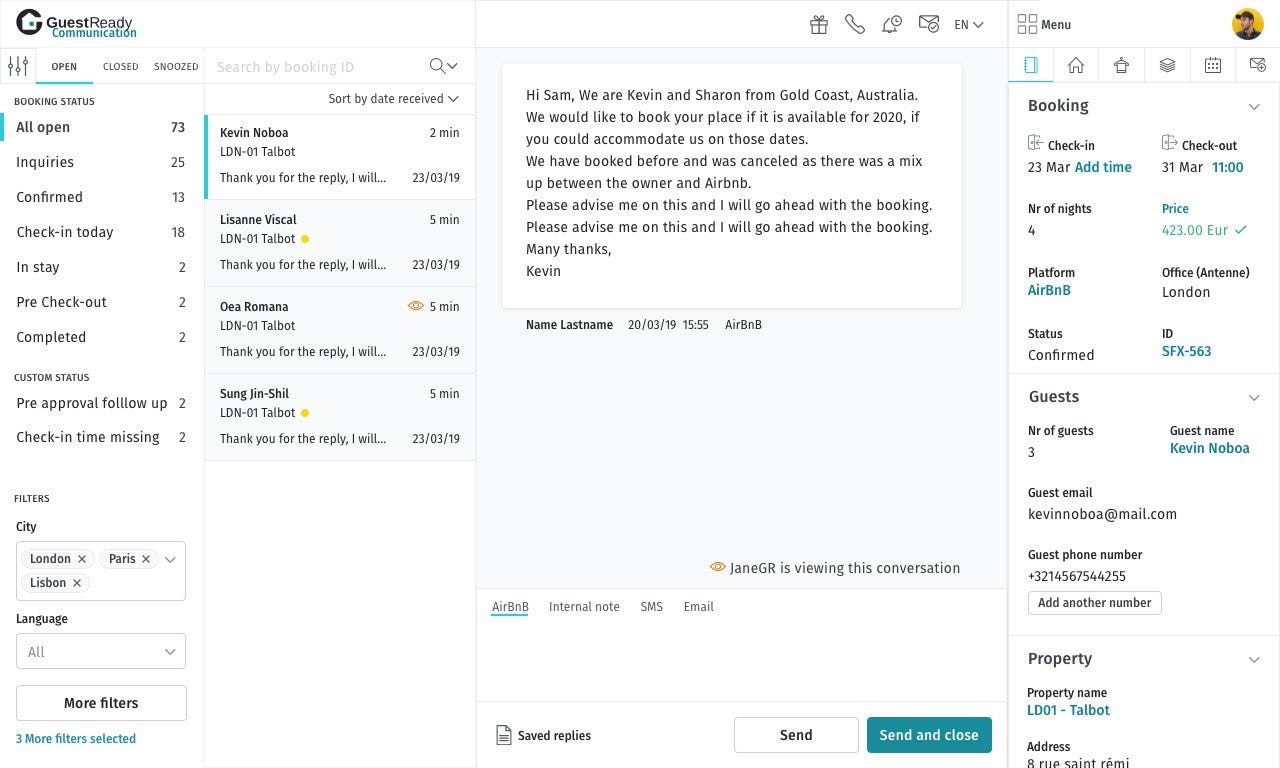Click yellow dot on Lisanne Viscal row
This screenshot has height=768, width=1280.
[305, 239]
